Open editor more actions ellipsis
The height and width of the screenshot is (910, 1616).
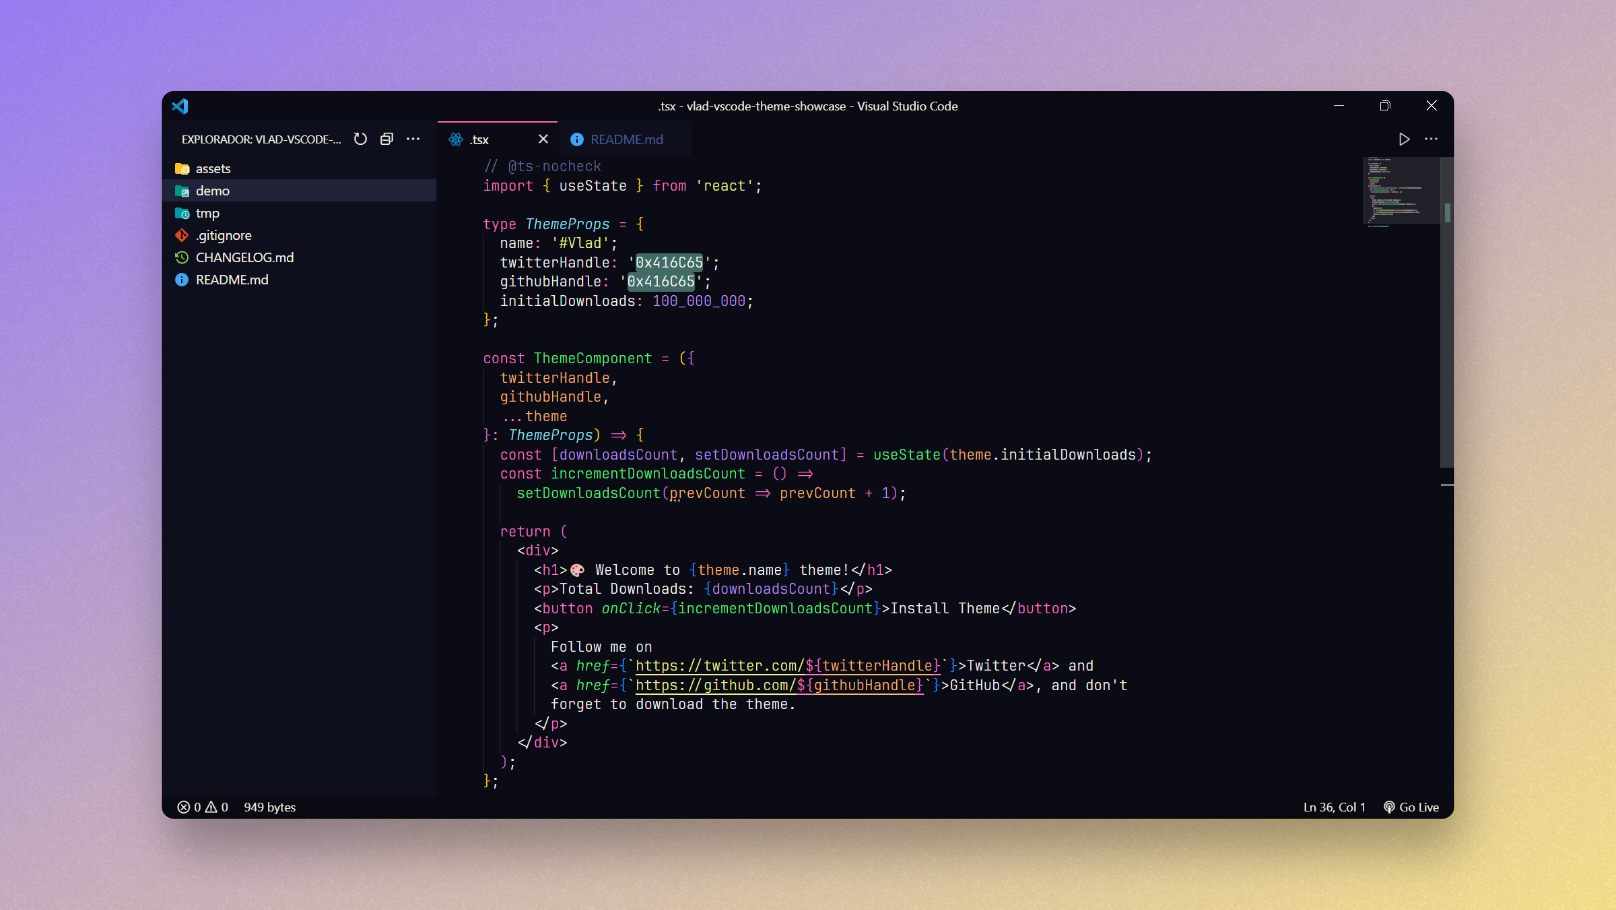(1431, 139)
